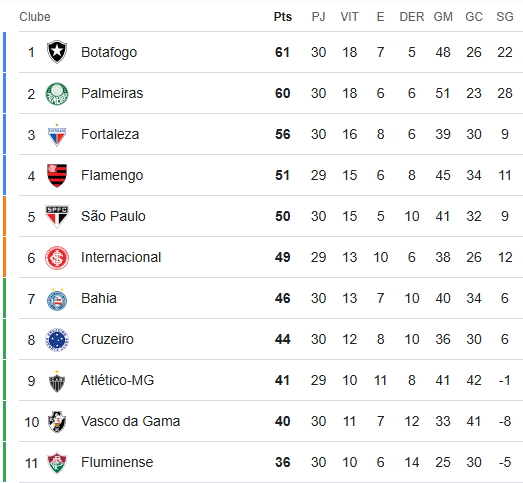The height and width of the screenshot is (483, 523).
Task: Open the Botafogo team name link
Action: 109,52
